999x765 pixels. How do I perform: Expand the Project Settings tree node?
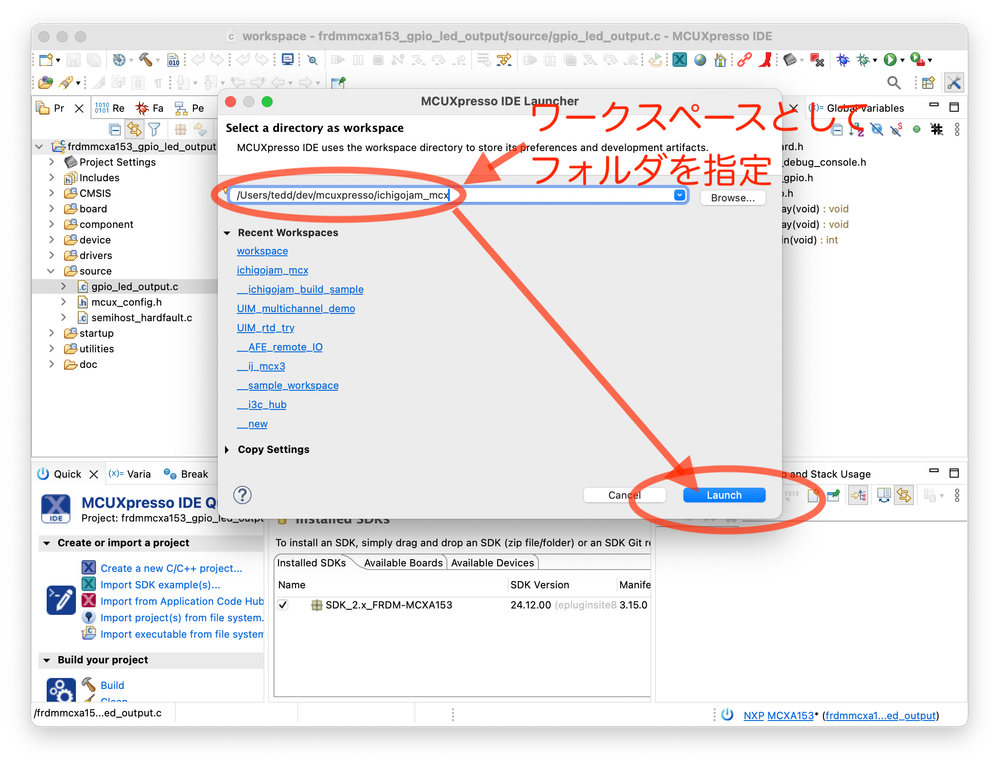tap(52, 162)
